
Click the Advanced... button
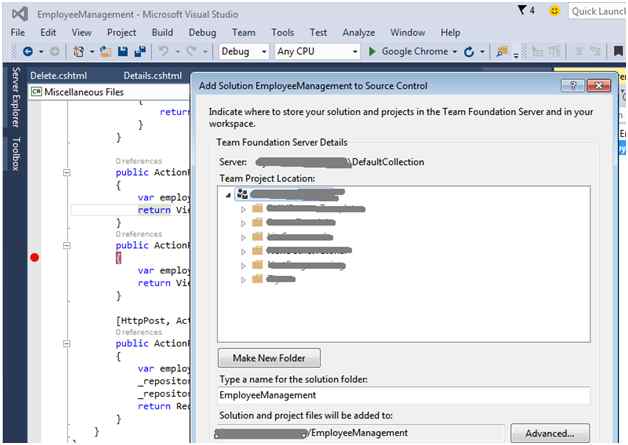click(x=550, y=433)
